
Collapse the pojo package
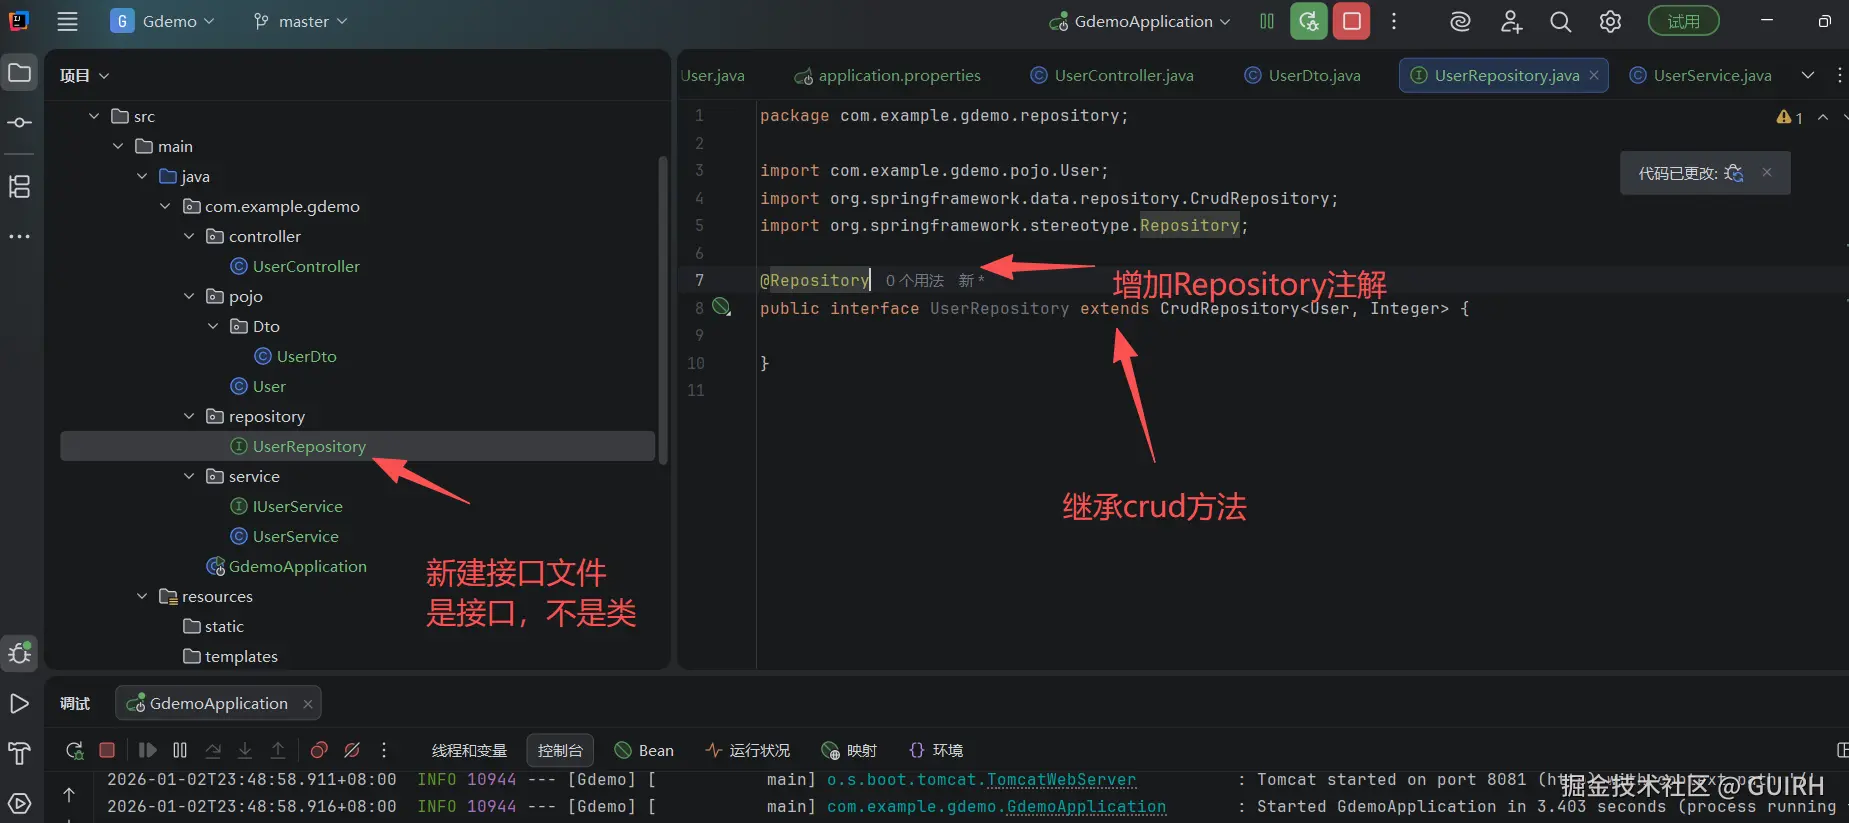189,296
